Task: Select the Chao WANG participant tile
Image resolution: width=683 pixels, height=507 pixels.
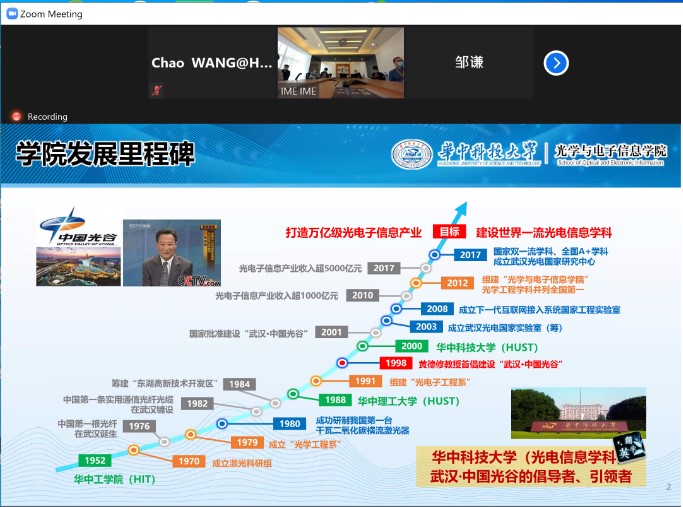Action: [x=213, y=63]
